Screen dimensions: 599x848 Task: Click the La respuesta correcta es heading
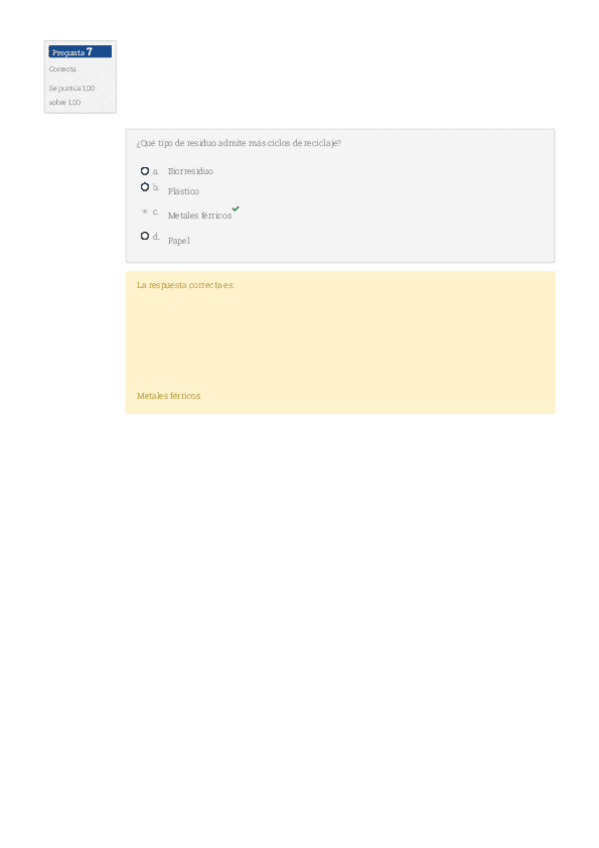[185, 285]
